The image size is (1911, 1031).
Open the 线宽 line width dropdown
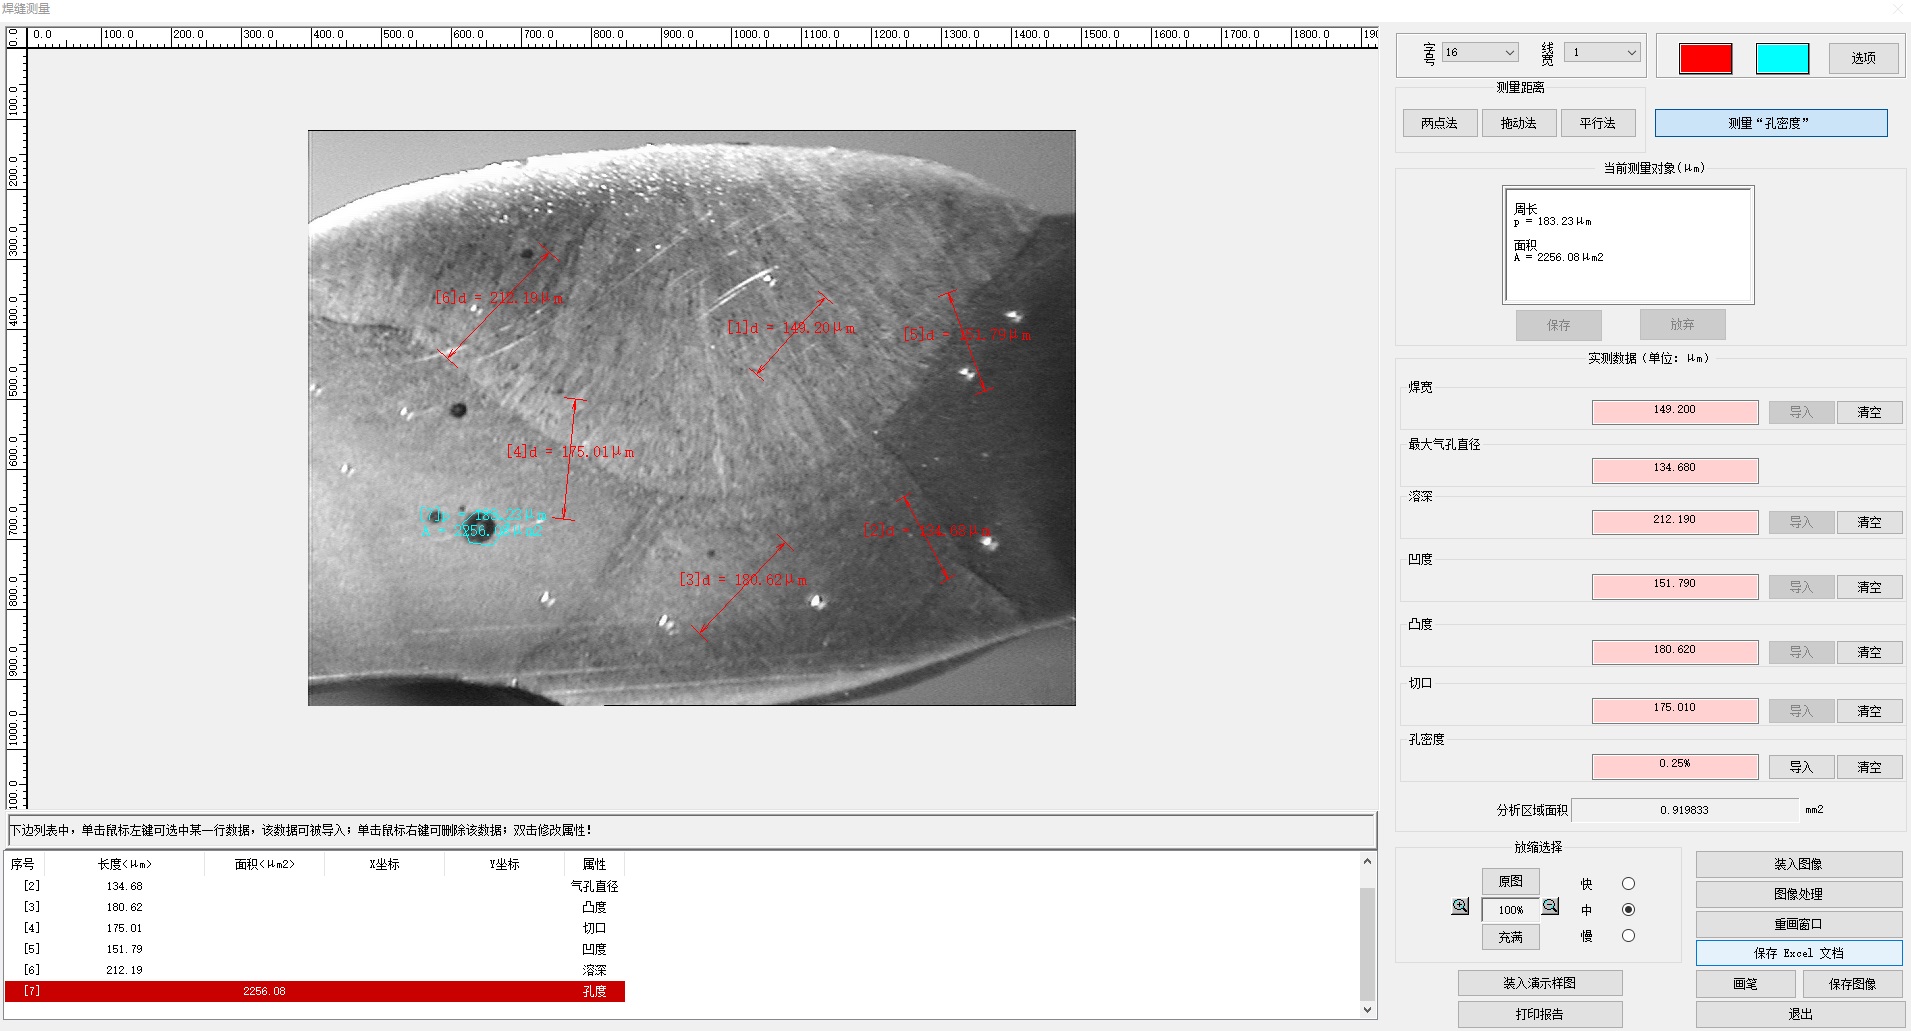click(1603, 52)
